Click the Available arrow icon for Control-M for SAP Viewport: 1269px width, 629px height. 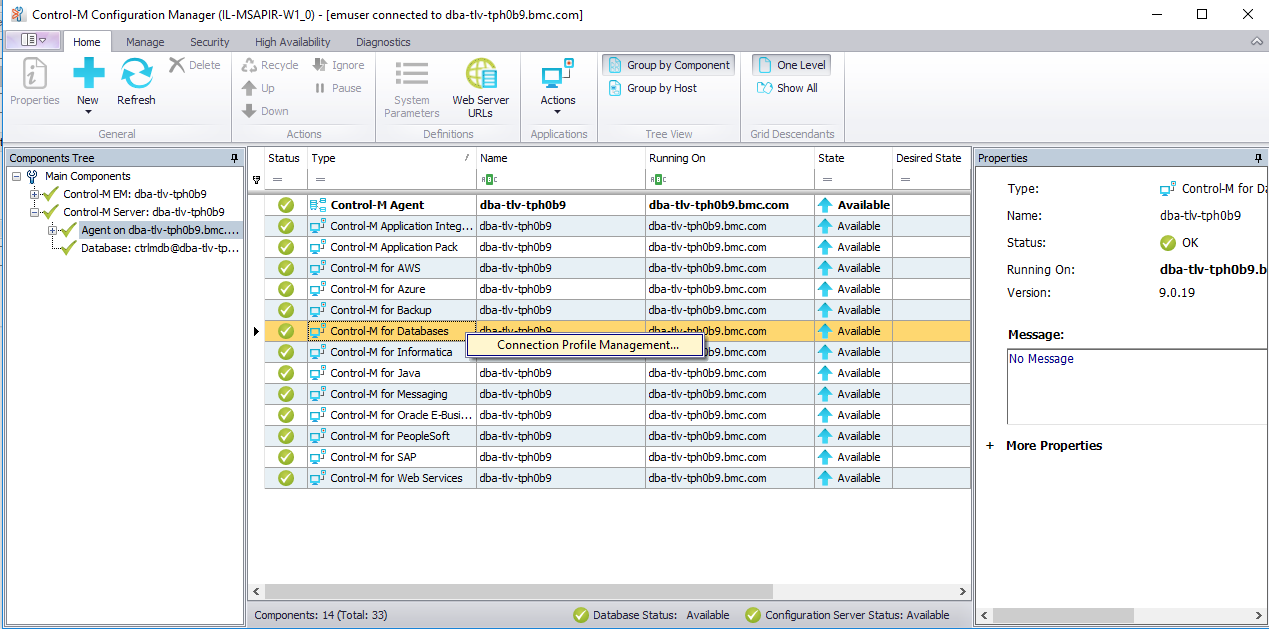pyautogui.click(x=825, y=457)
